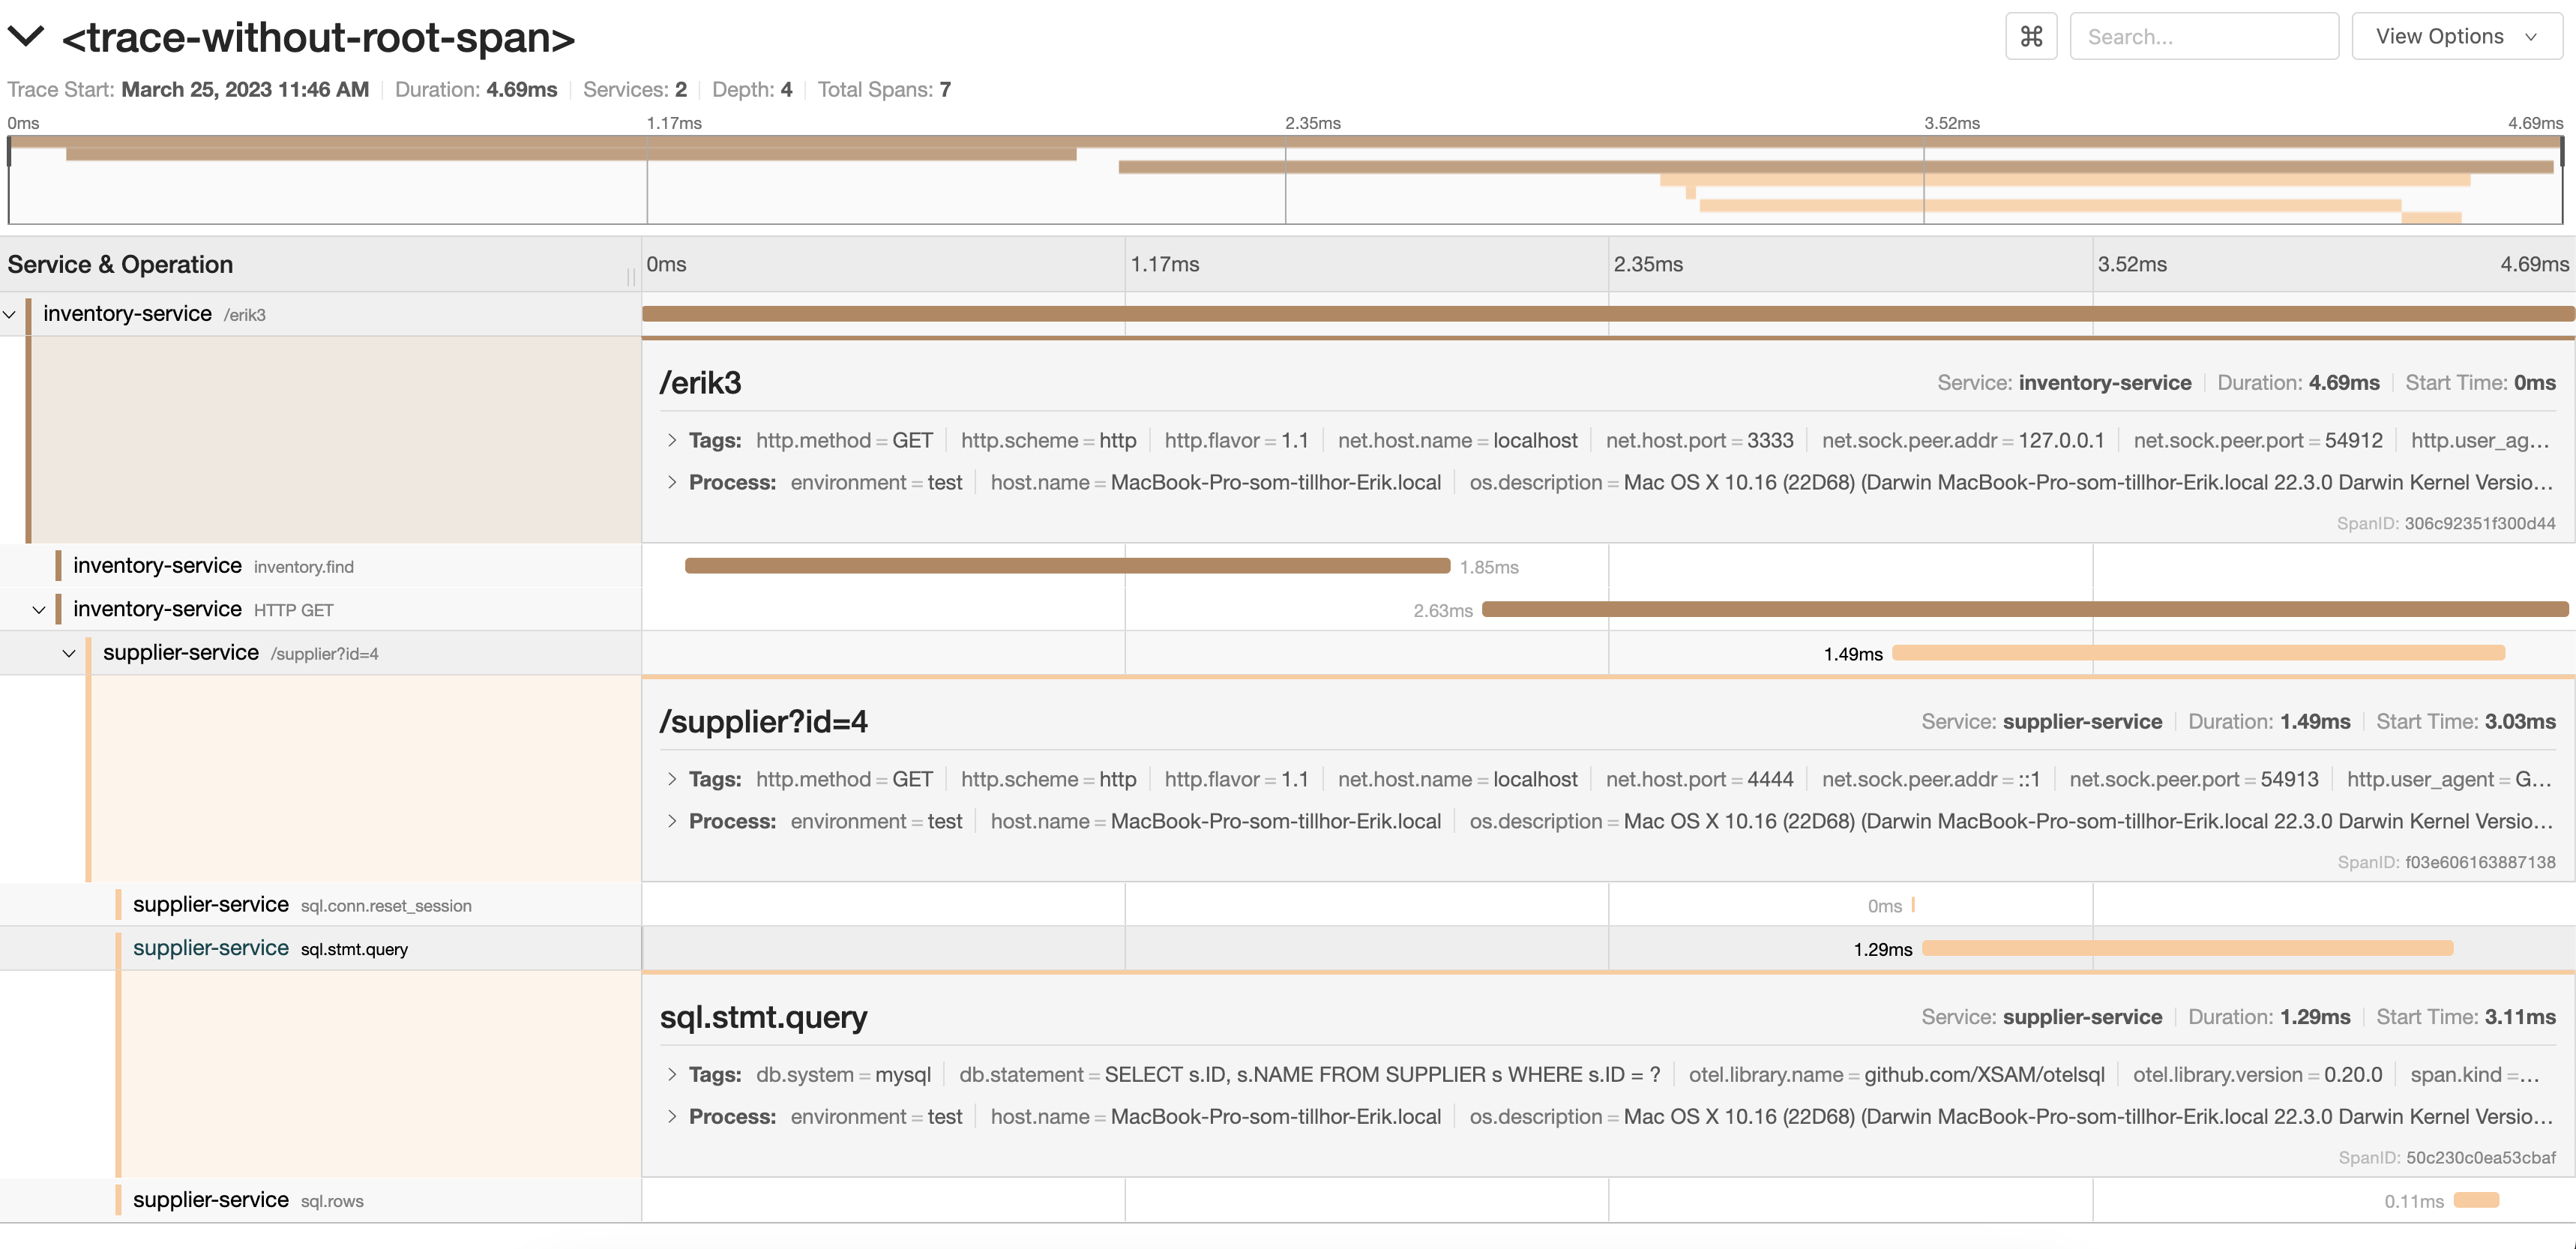The width and height of the screenshot is (2576, 1249).
Task: Expand Process section of /supplier?id=4 span
Action: pyautogui.click(x=673, y=821)
